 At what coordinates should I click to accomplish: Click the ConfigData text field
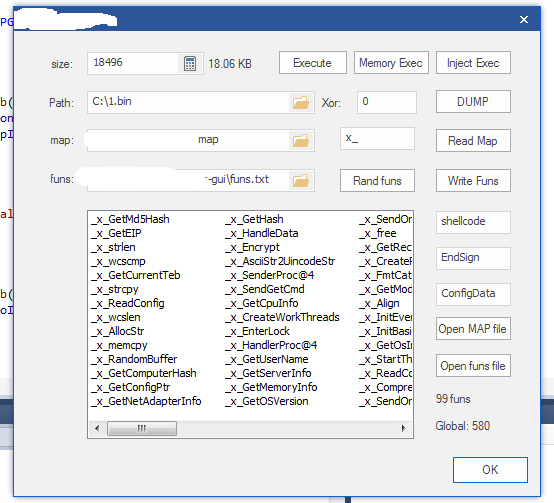point(473,294)
